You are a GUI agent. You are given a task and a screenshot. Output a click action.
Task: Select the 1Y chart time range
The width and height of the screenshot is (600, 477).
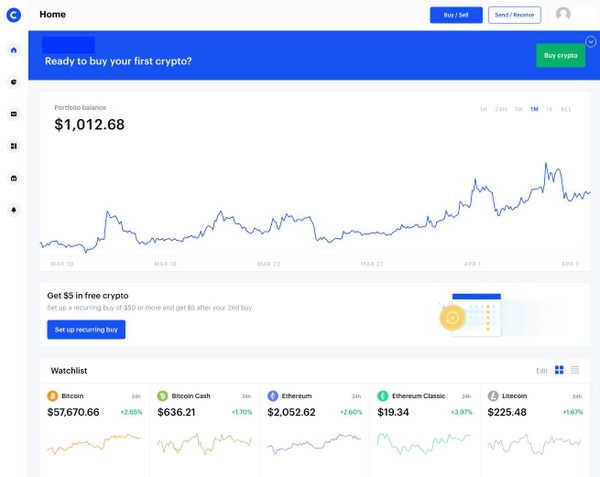tap(549, 108)
